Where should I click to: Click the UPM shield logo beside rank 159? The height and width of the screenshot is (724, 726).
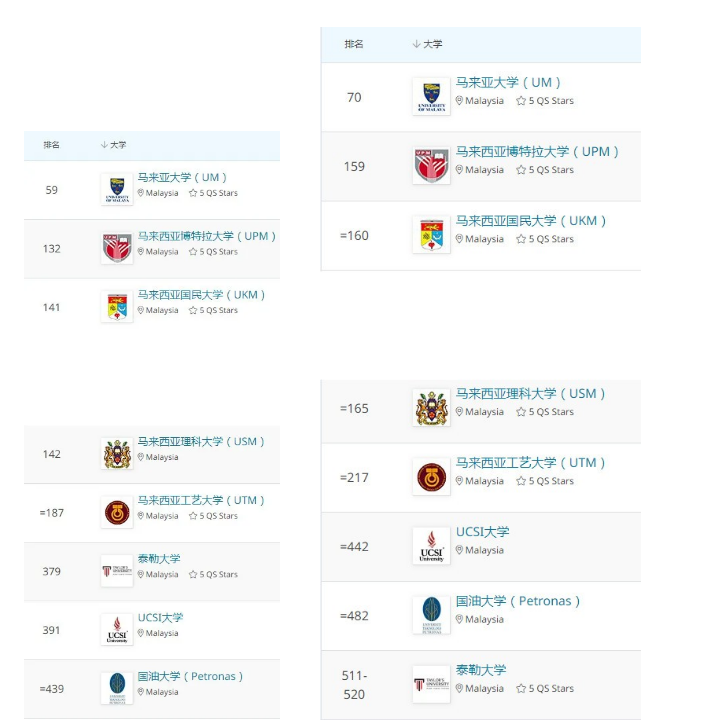[431, 166]
